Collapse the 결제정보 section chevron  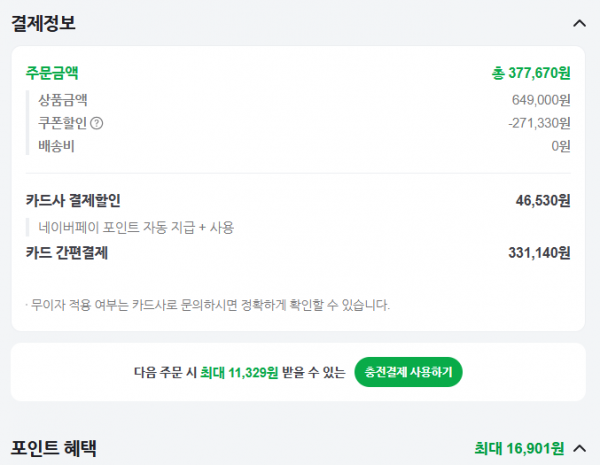(x=579, y=24)
